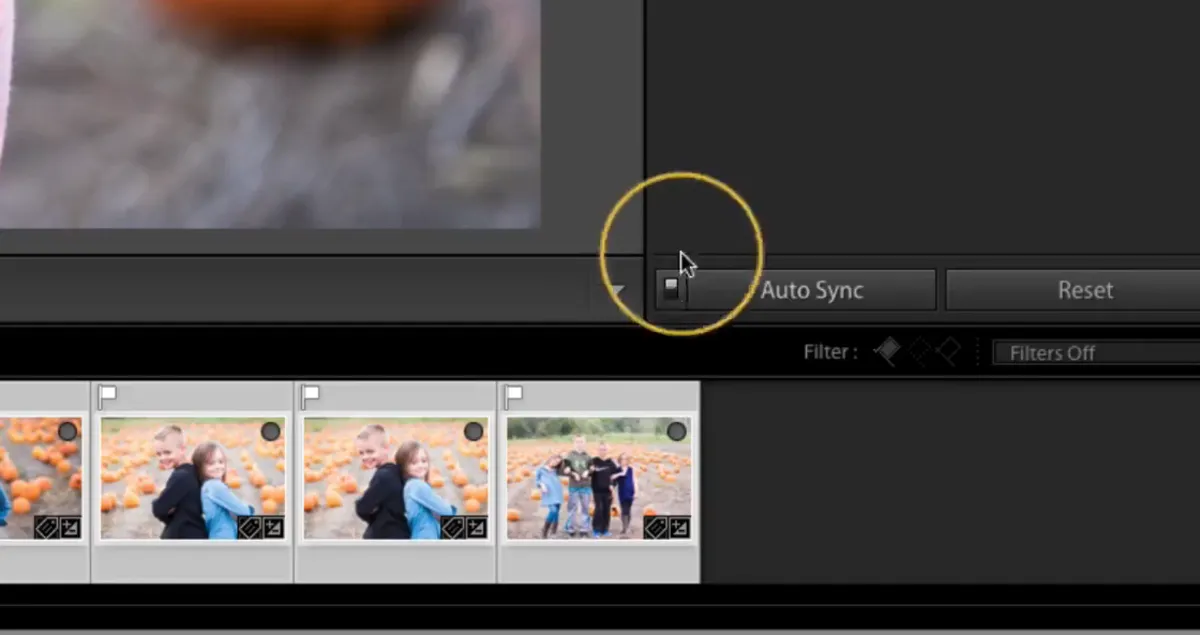Screen dimensions: 1200x635
Task: Click the keyword badge on the third thumbnail
Action: (x=452, y=525)
